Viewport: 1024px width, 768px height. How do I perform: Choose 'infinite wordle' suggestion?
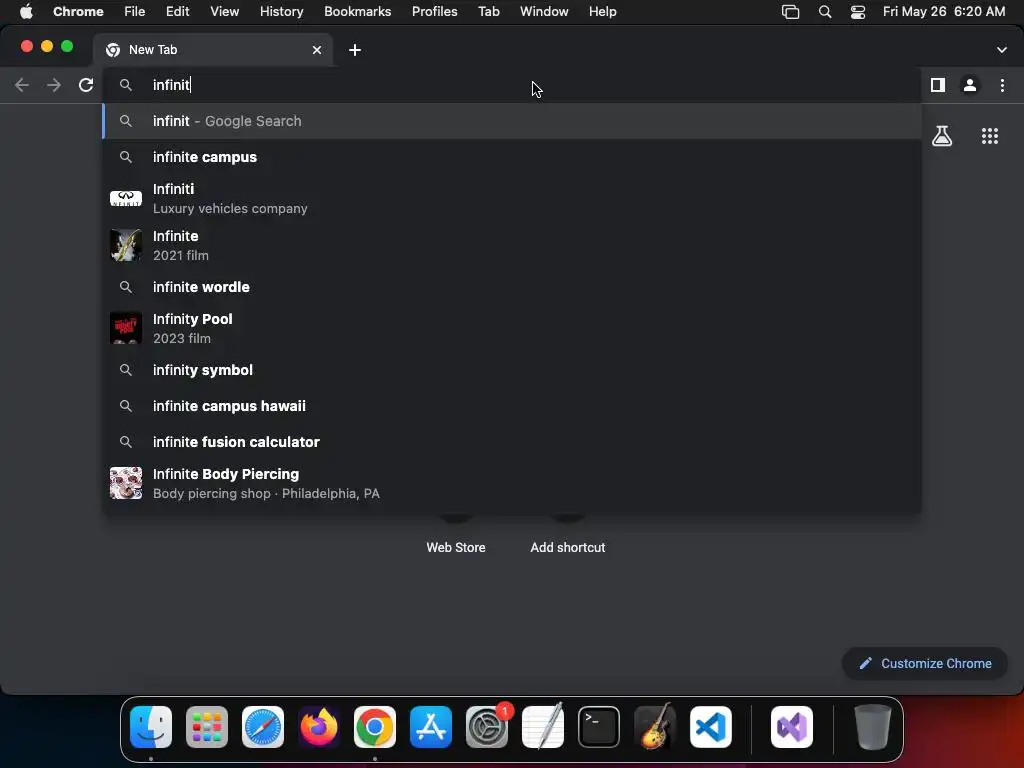pyautogui.click(x=512, y=287)
